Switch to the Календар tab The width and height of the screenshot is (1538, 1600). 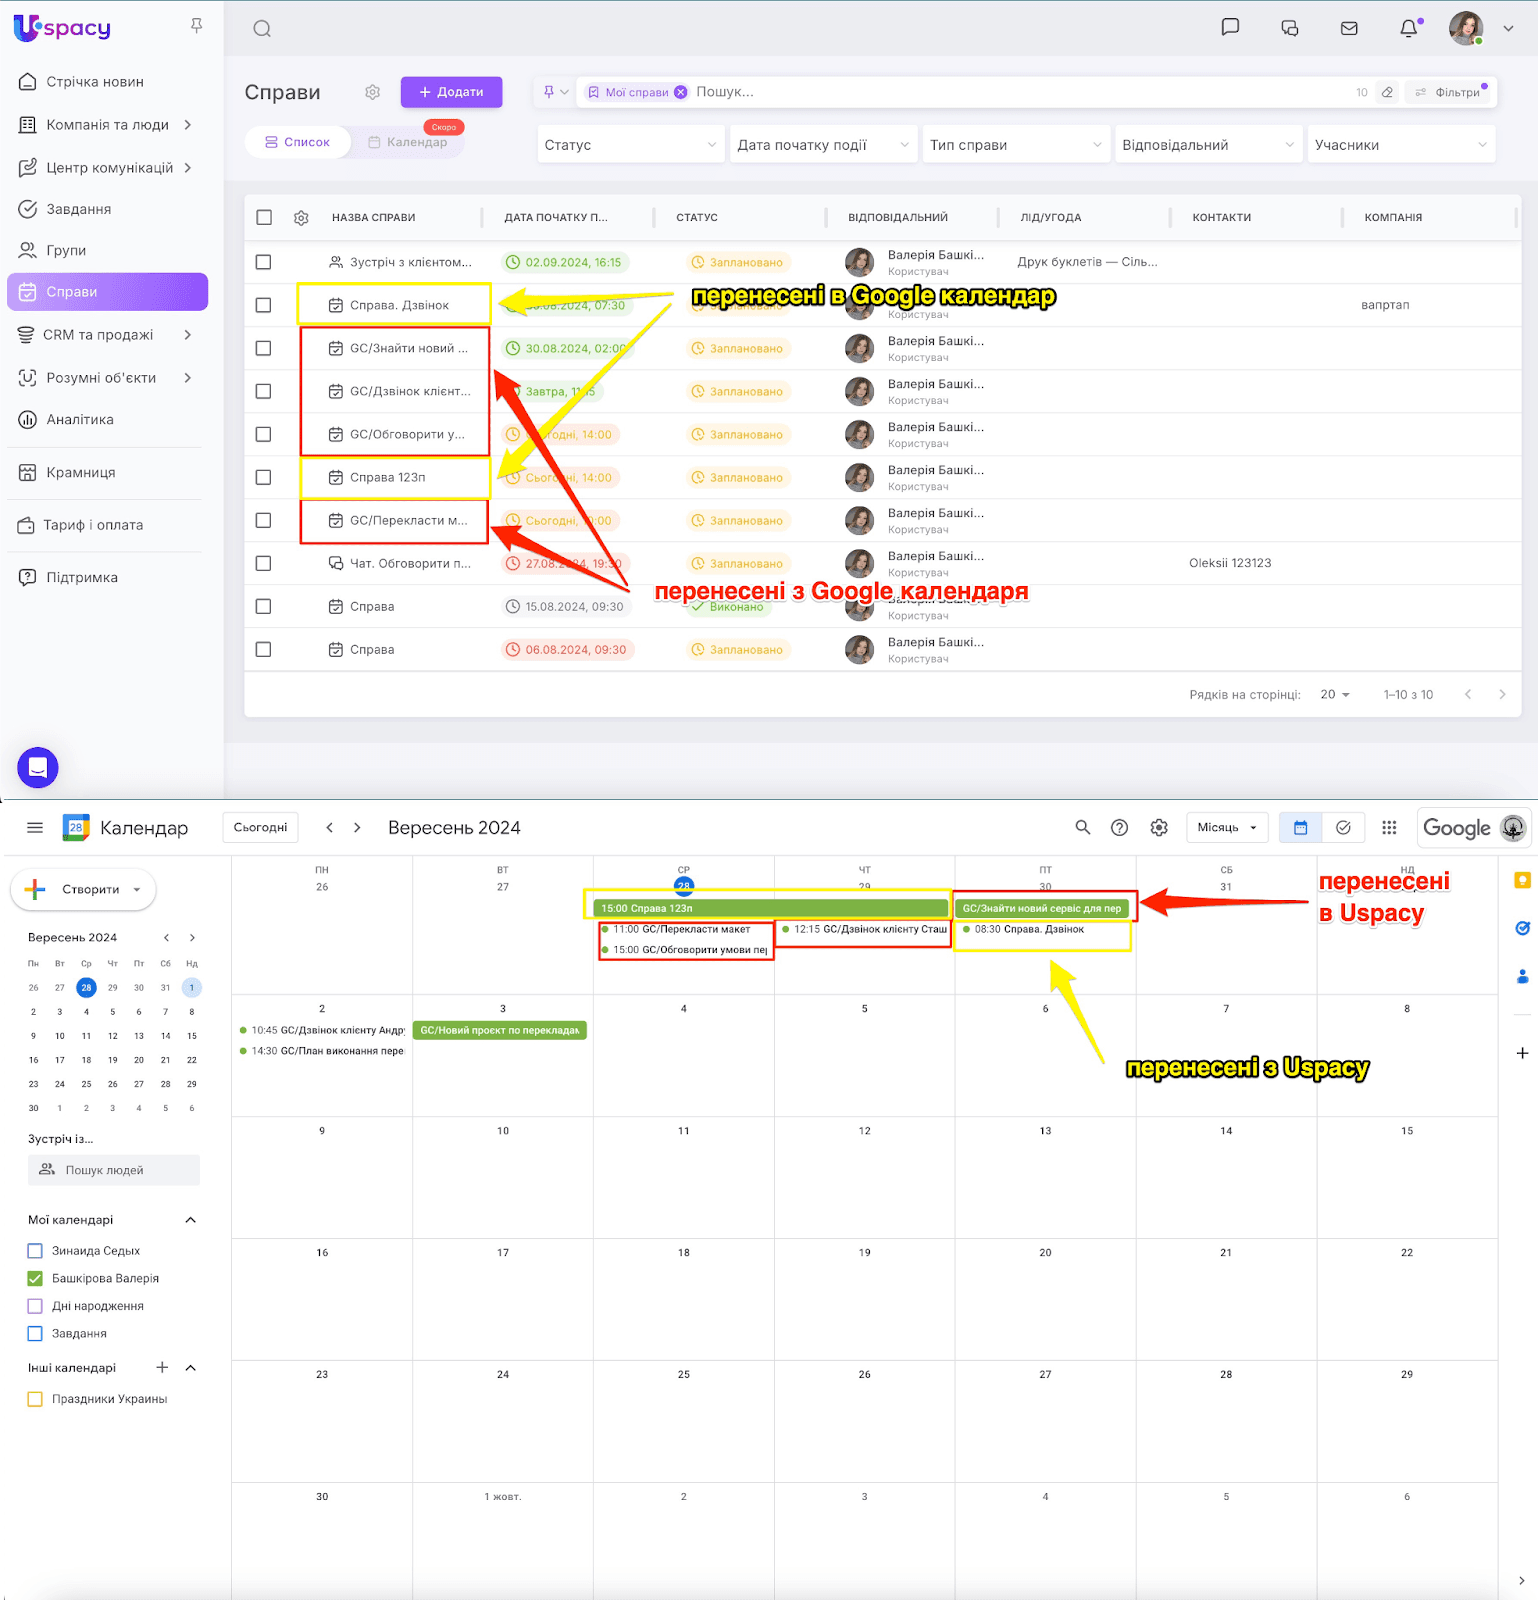408,142
